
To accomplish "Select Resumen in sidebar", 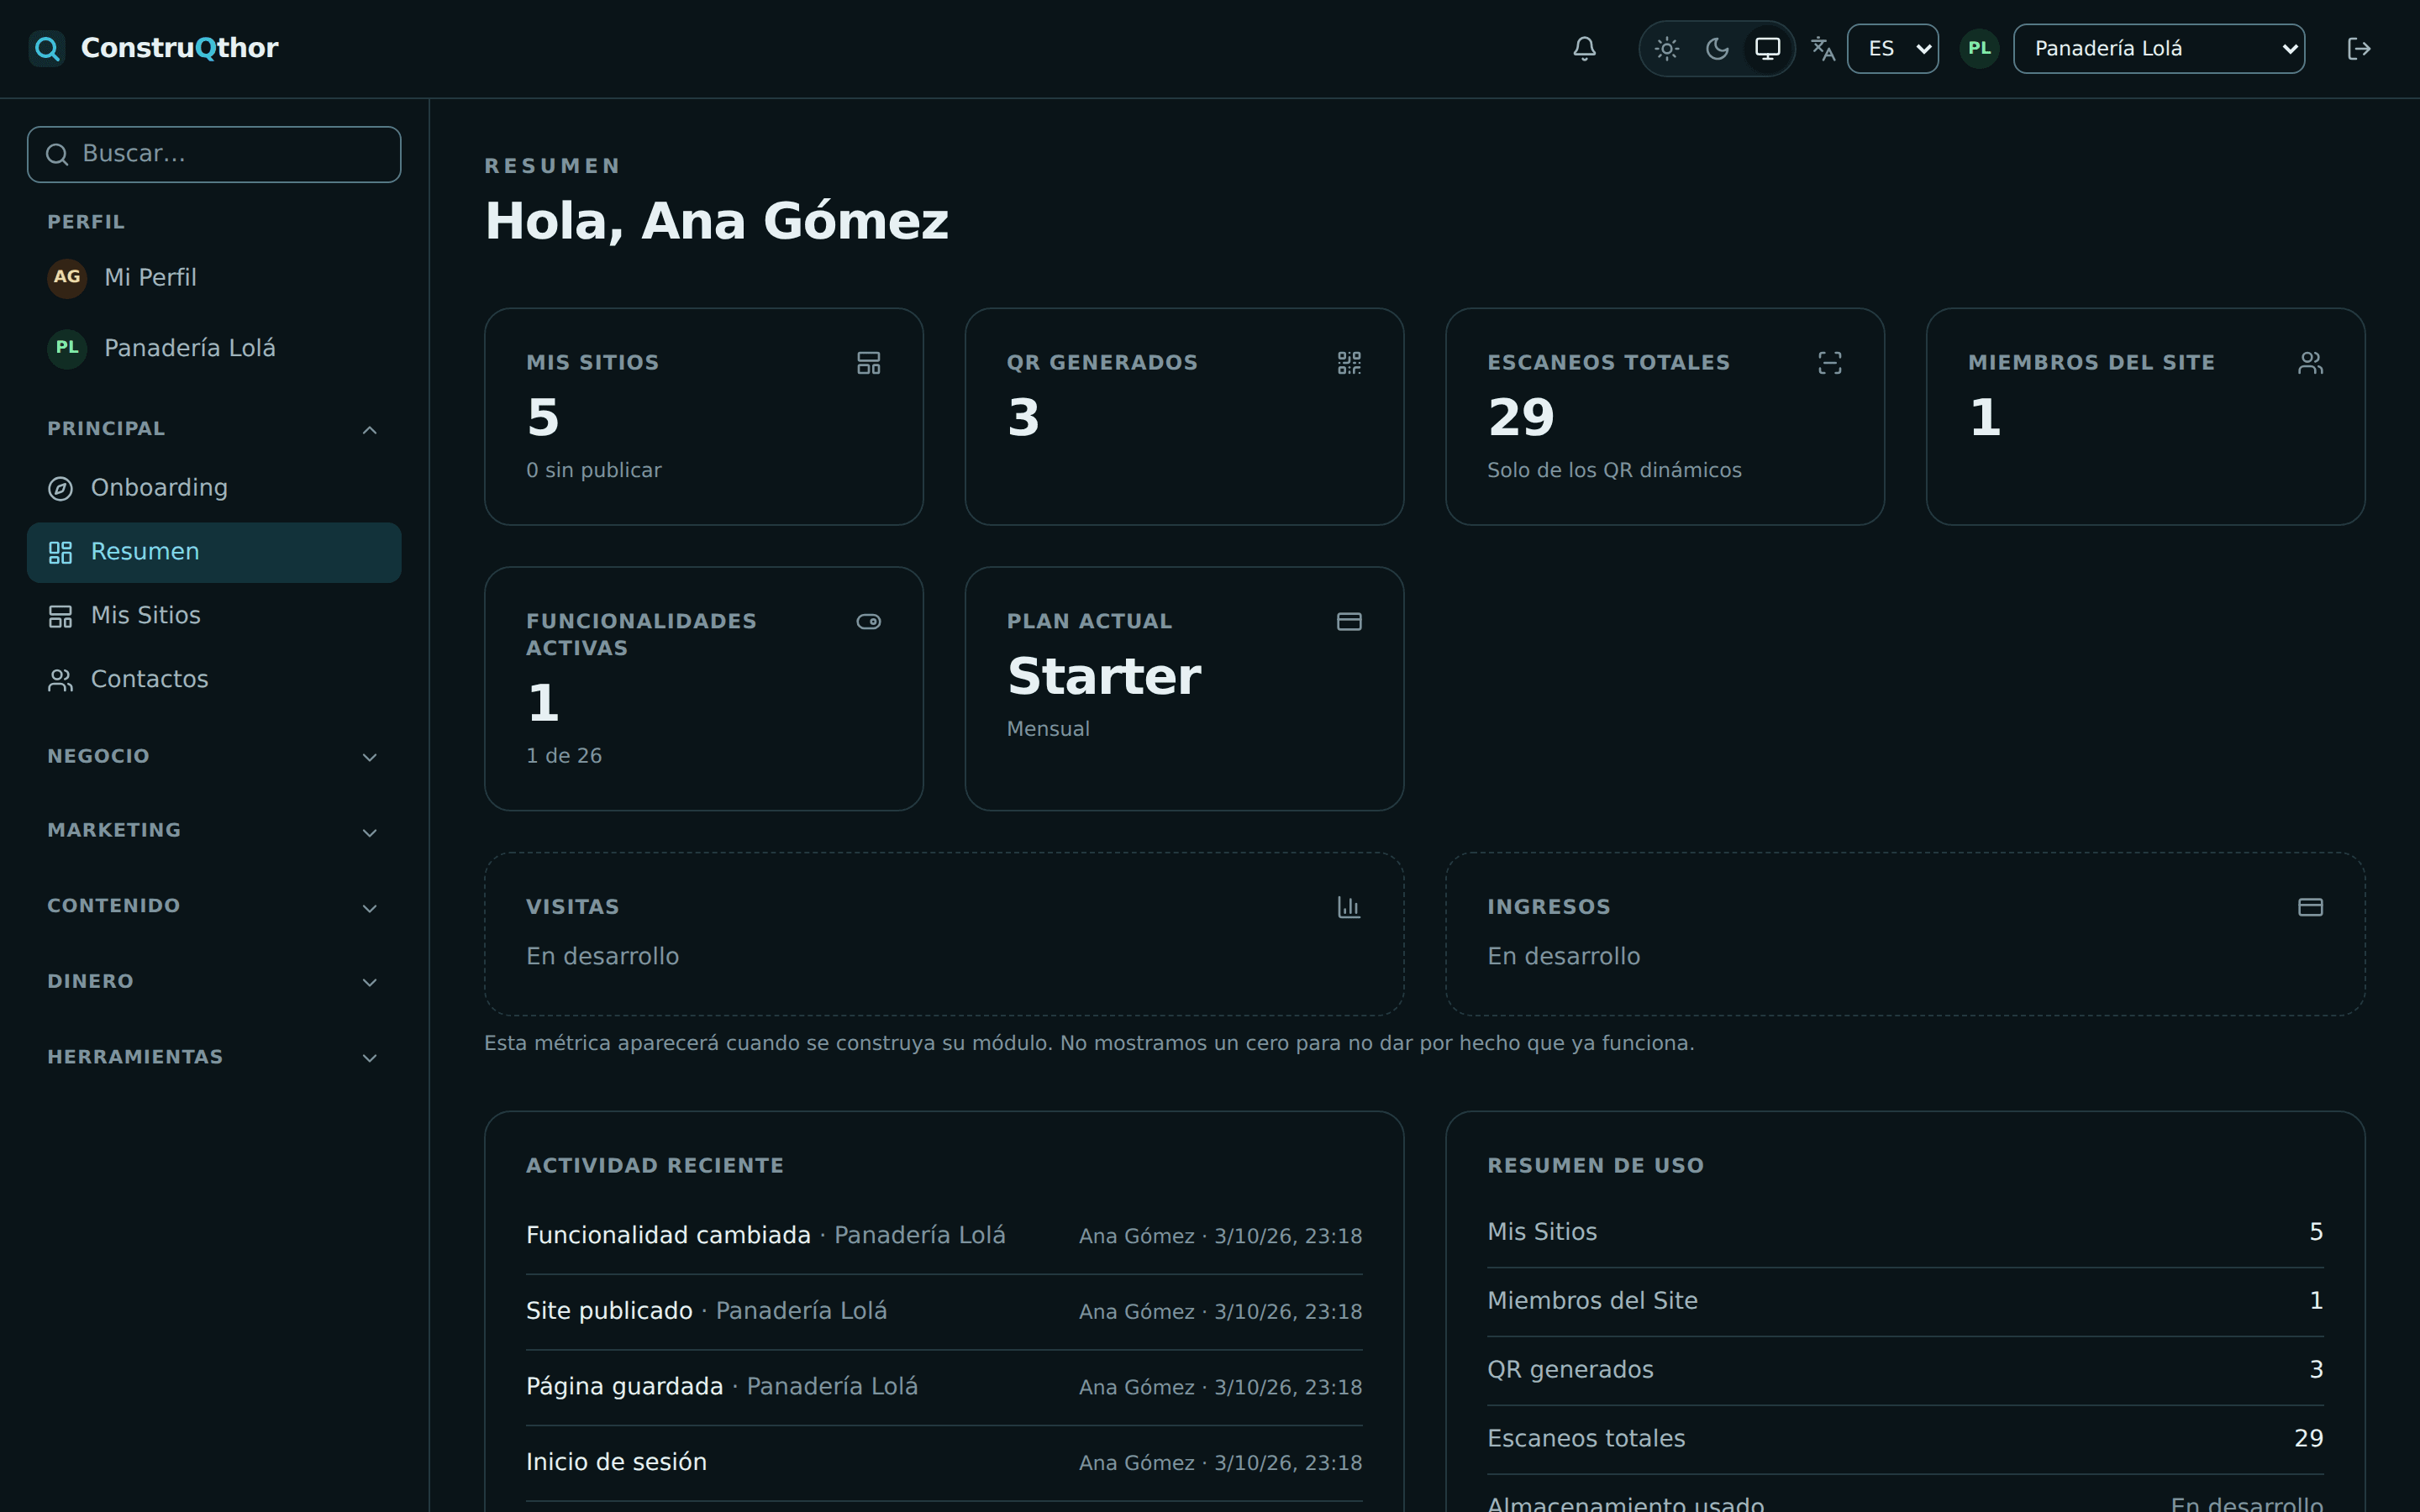I will pos(214,552).
